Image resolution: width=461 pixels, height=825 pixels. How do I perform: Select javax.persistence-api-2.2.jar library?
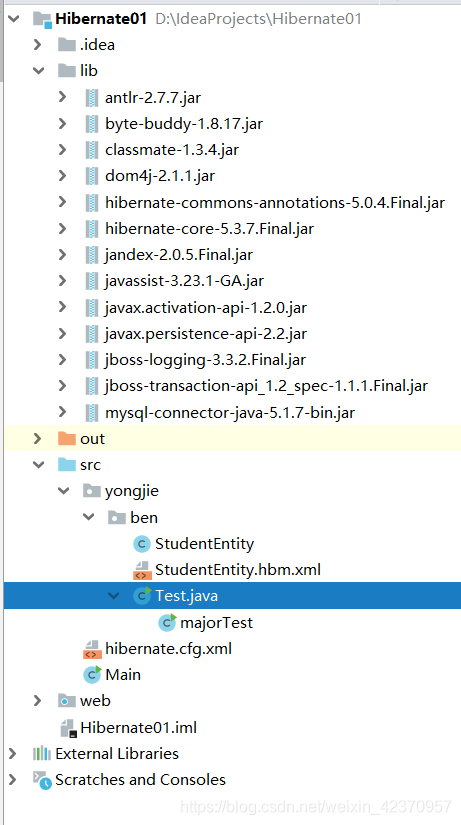coord(206,334)
